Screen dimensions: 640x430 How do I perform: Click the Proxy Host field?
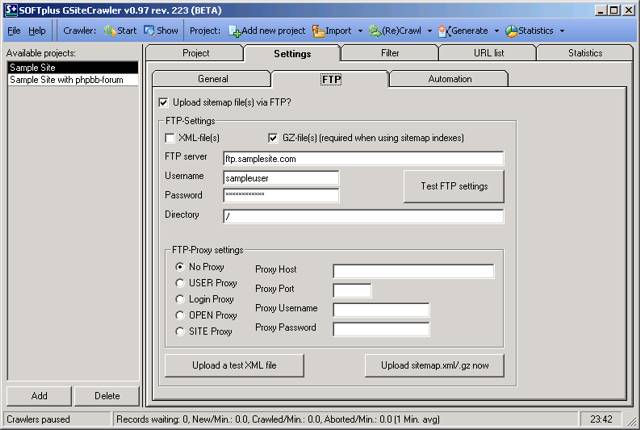[x=413, y=271]
